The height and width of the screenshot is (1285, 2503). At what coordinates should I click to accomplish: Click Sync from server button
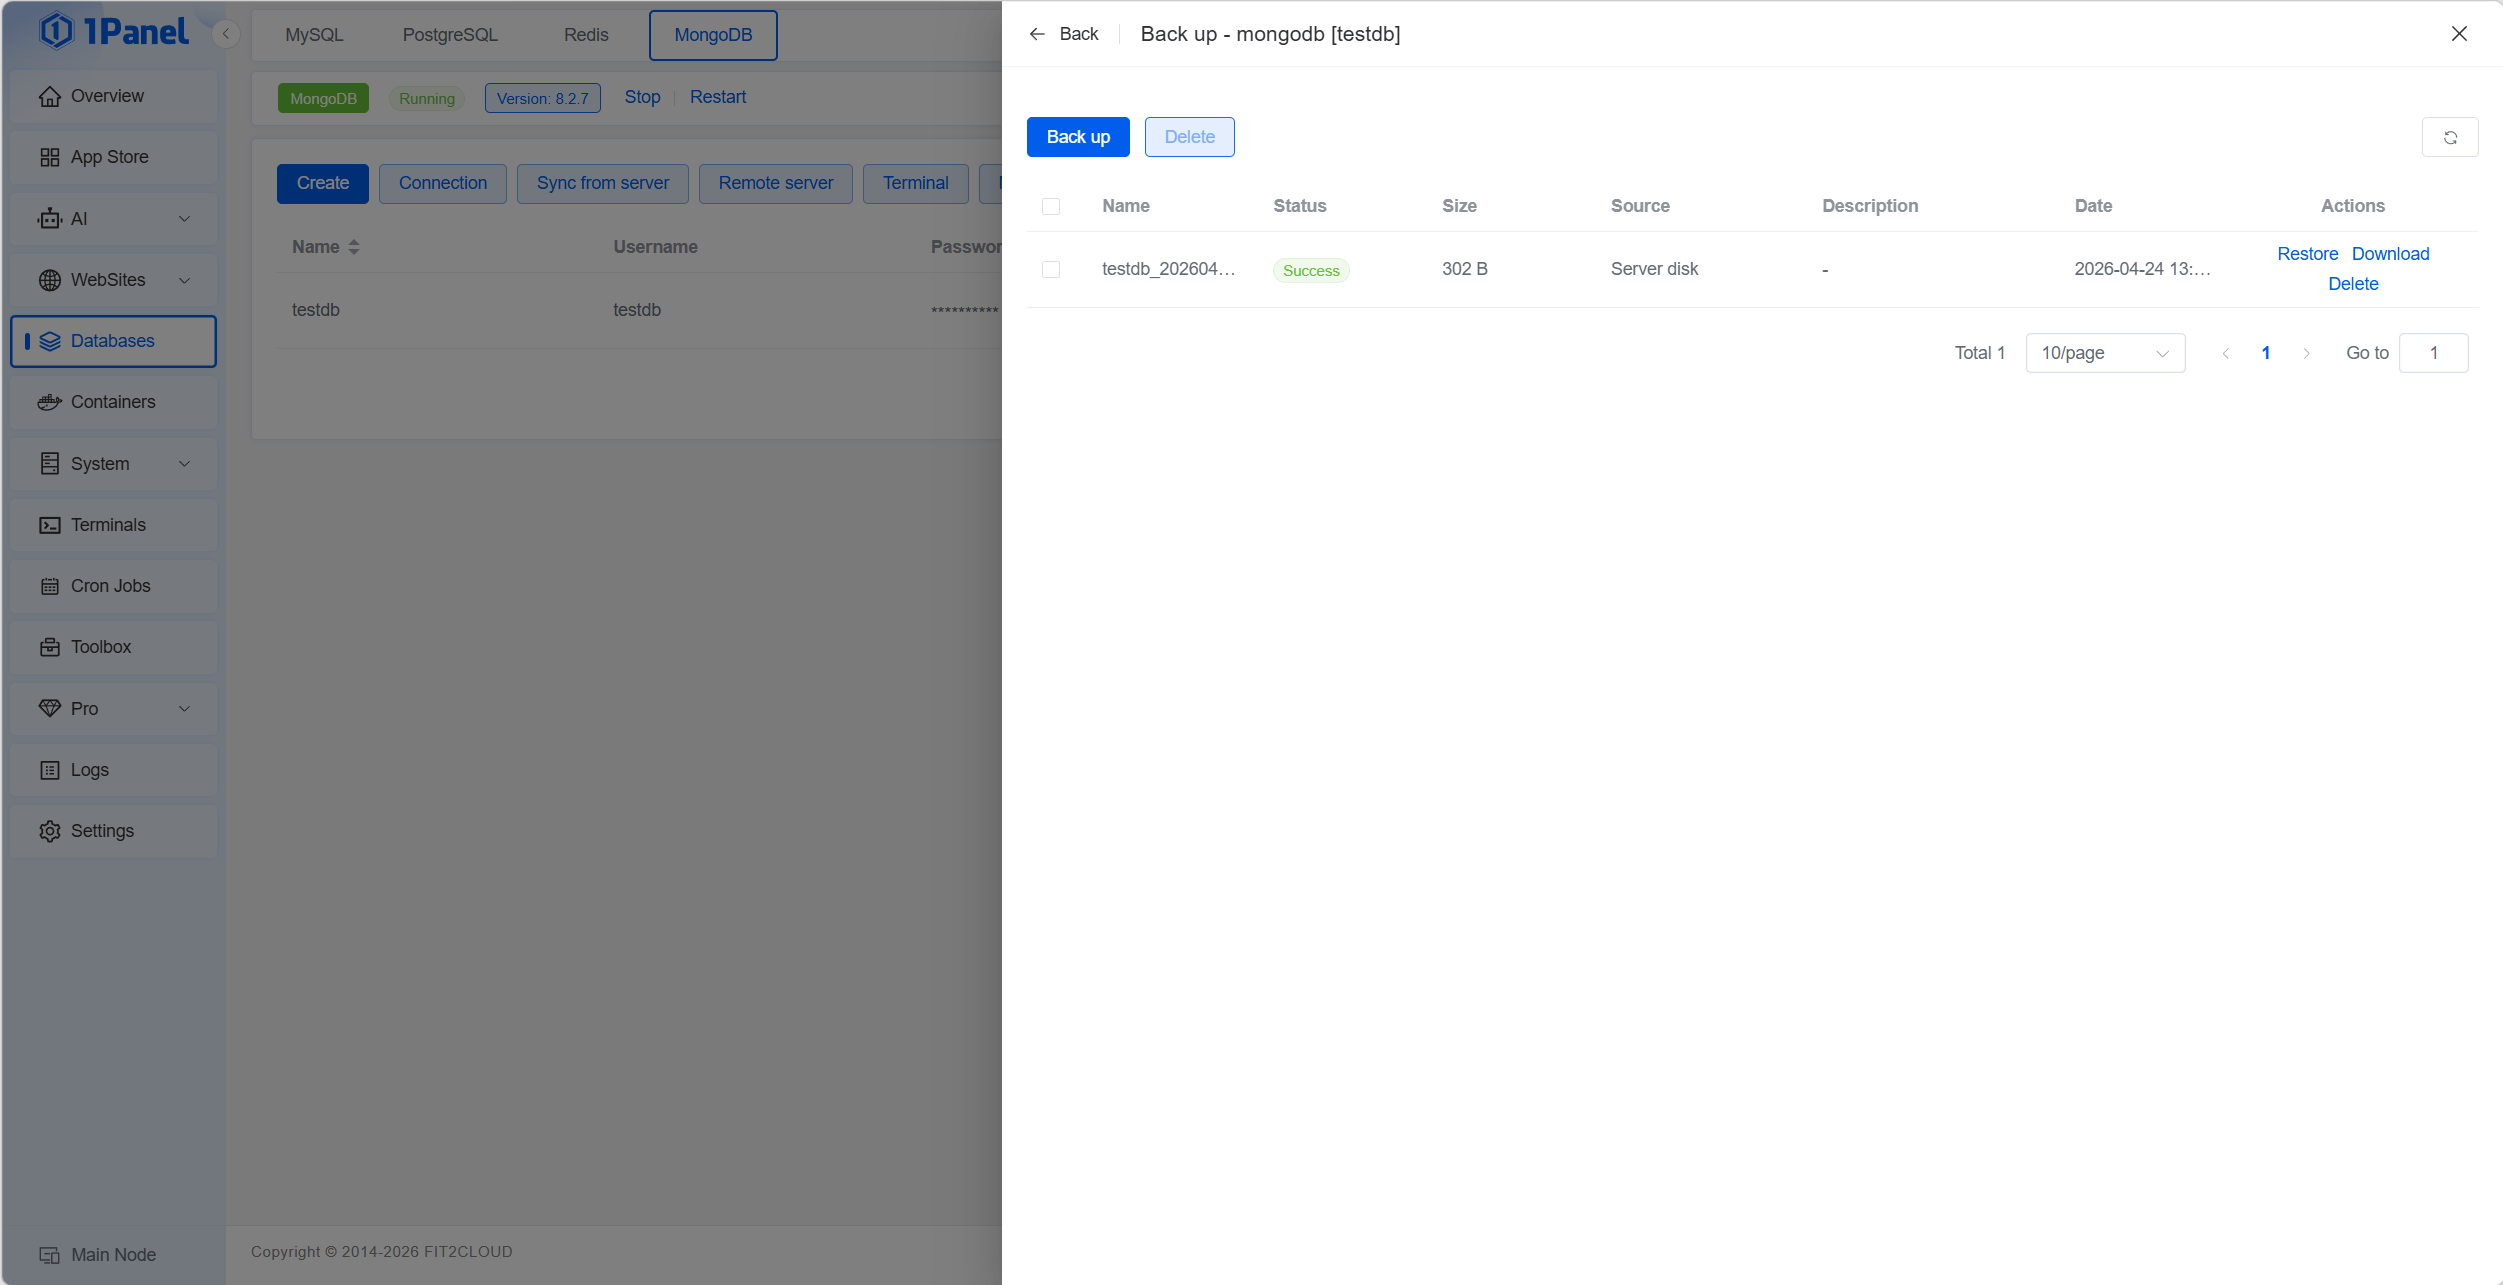[x=603, y=183]
